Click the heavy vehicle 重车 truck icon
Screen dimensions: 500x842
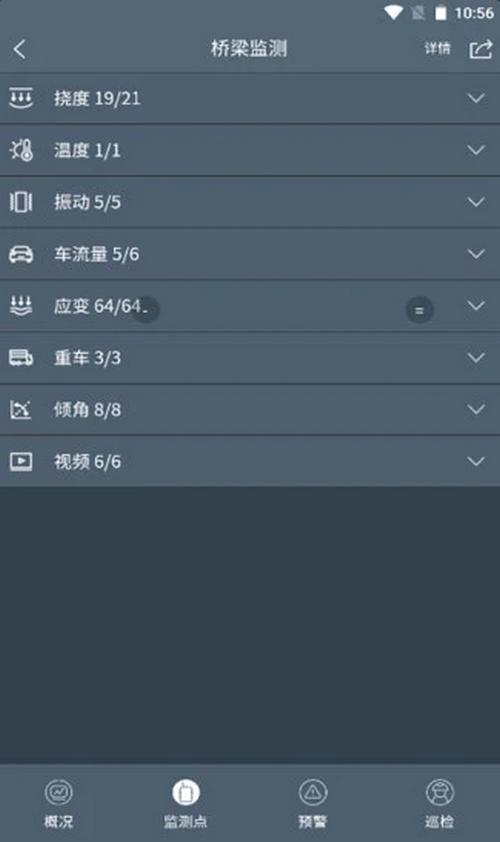[21, 358]
